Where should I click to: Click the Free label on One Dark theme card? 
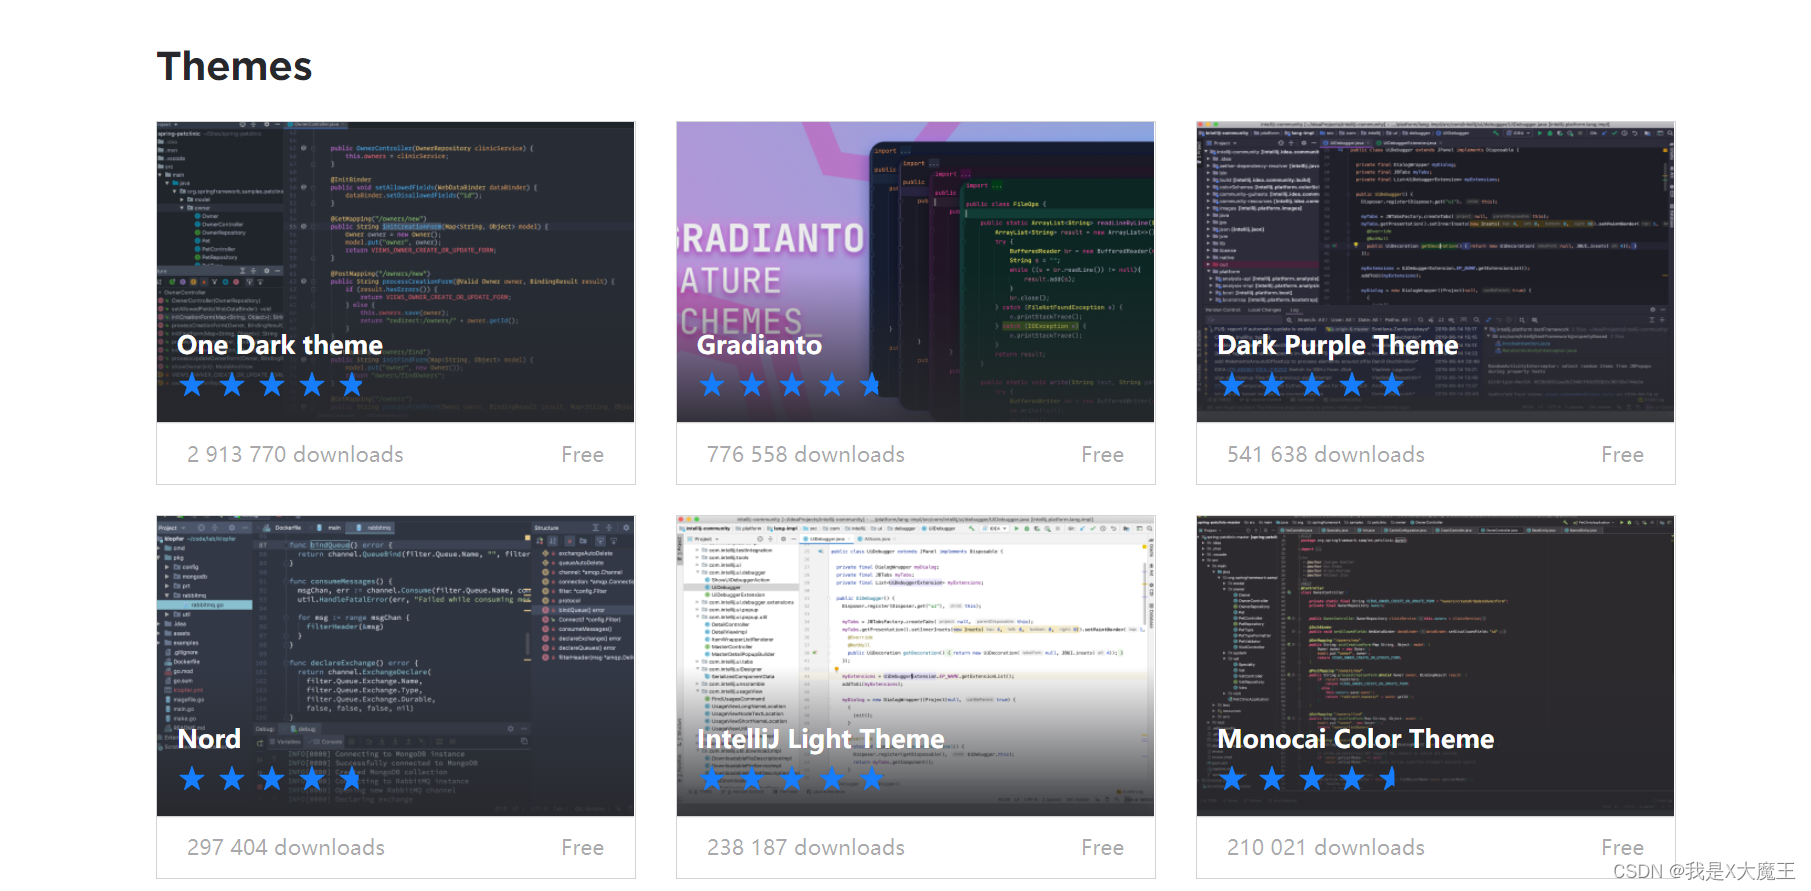click(x=583, y=455)
